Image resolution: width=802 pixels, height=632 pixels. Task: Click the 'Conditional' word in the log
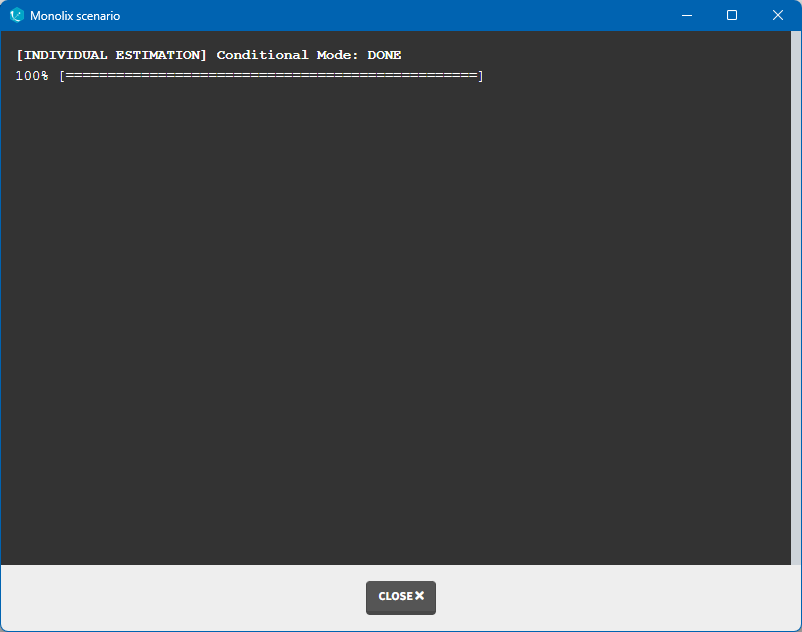[262, 55]
